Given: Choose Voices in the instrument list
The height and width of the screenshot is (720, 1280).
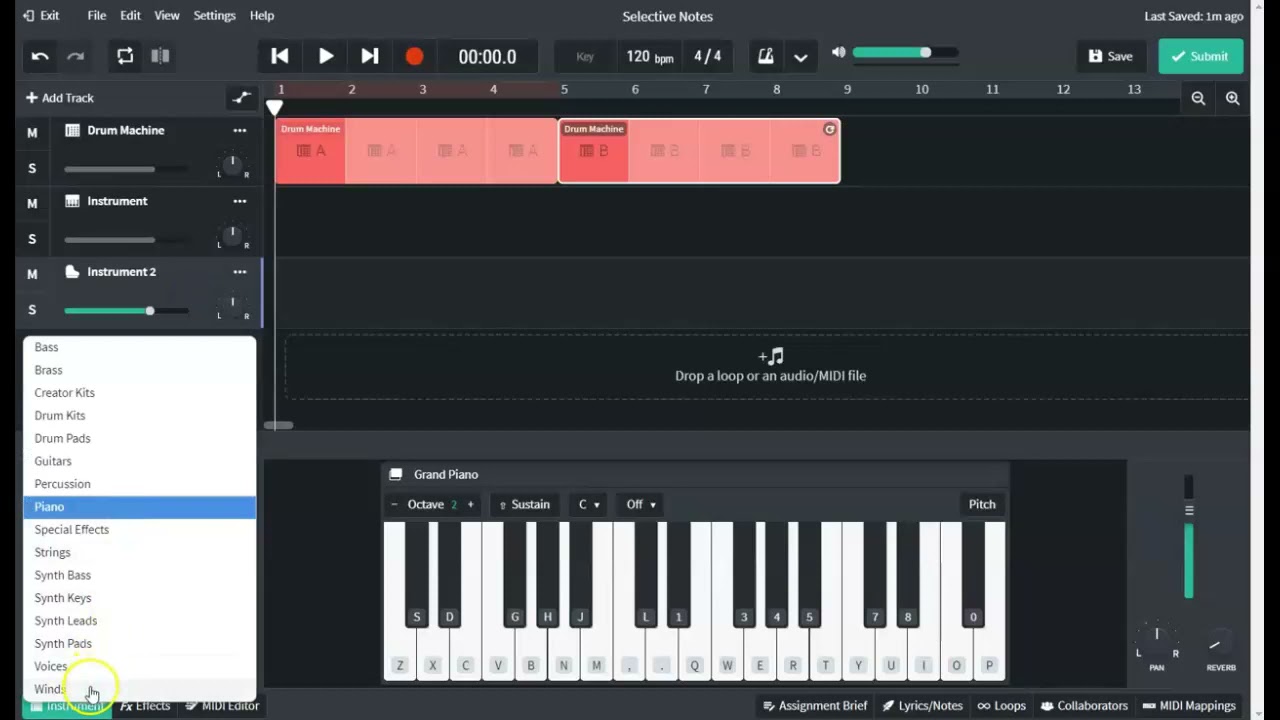Looking at the screenshot, I should pyautogui.click(x=140, y=666).
